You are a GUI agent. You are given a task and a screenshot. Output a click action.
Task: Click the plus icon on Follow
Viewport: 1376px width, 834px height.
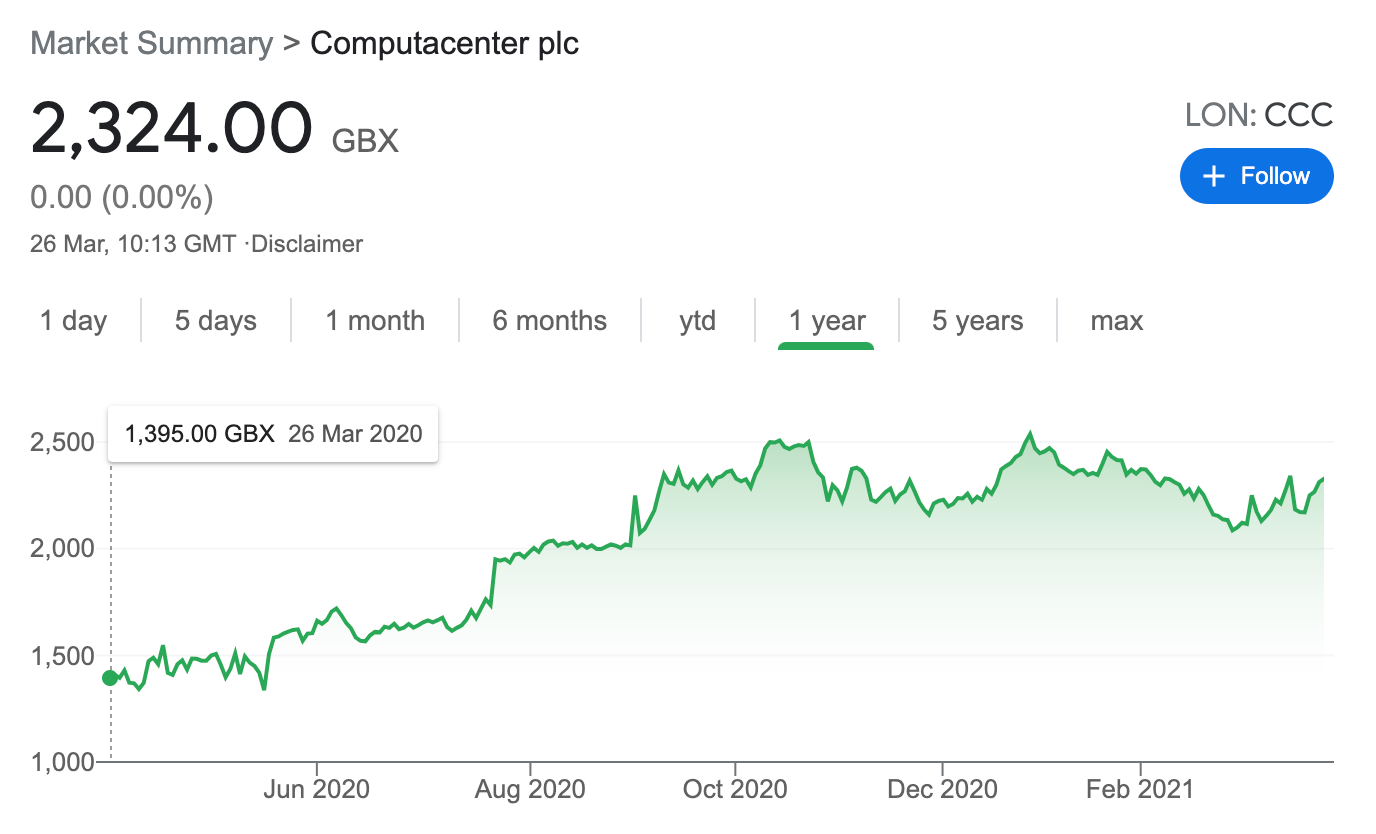pyautogui.click(x=1213, y=177)
